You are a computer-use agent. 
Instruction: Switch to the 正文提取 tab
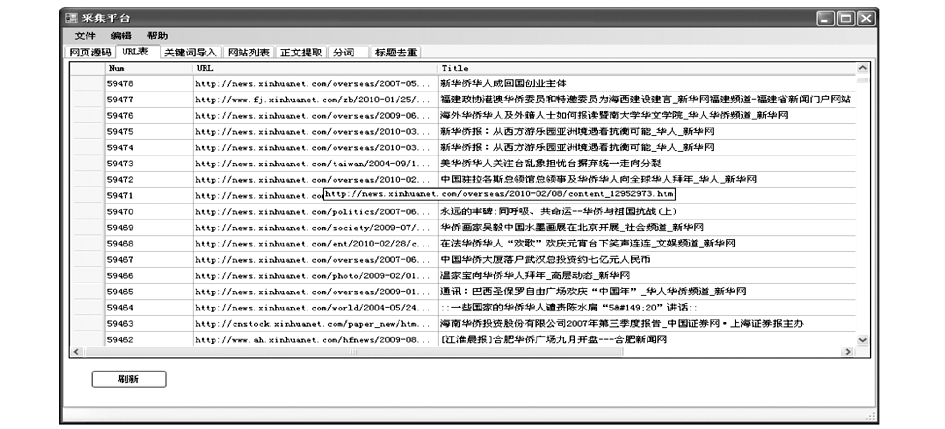(x=300, y=52)
